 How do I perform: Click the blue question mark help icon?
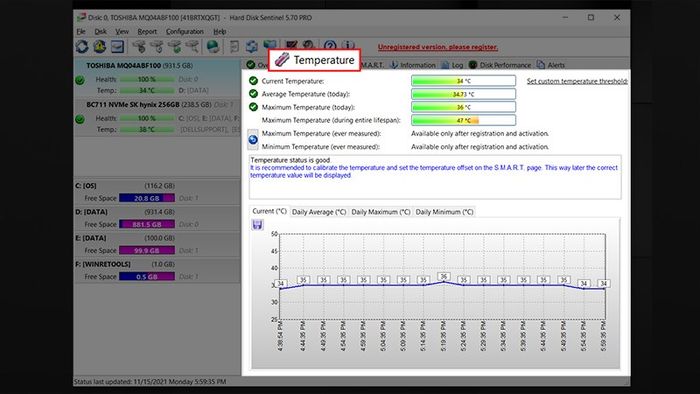point(330,46)
